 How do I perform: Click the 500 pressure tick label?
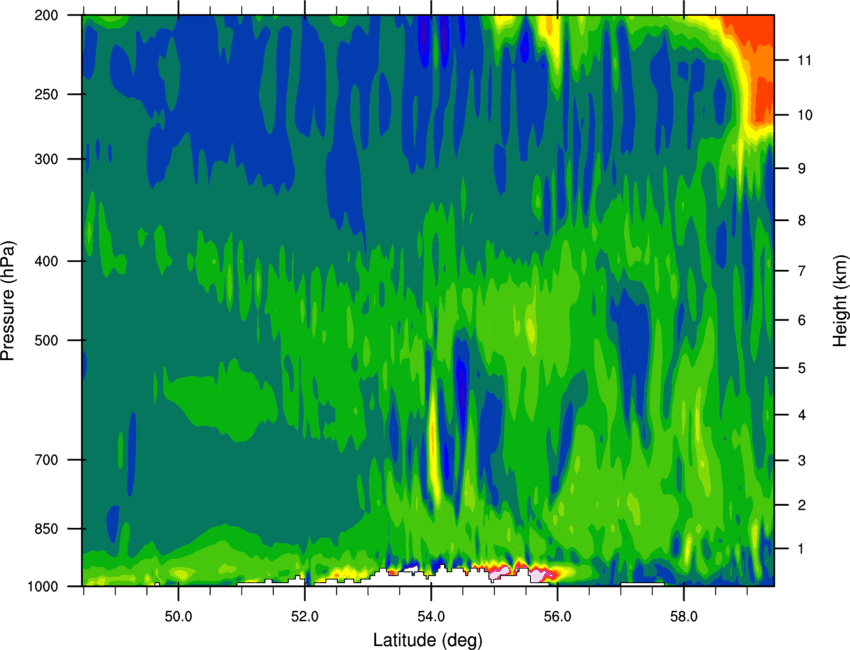click(x=47, y=340)
